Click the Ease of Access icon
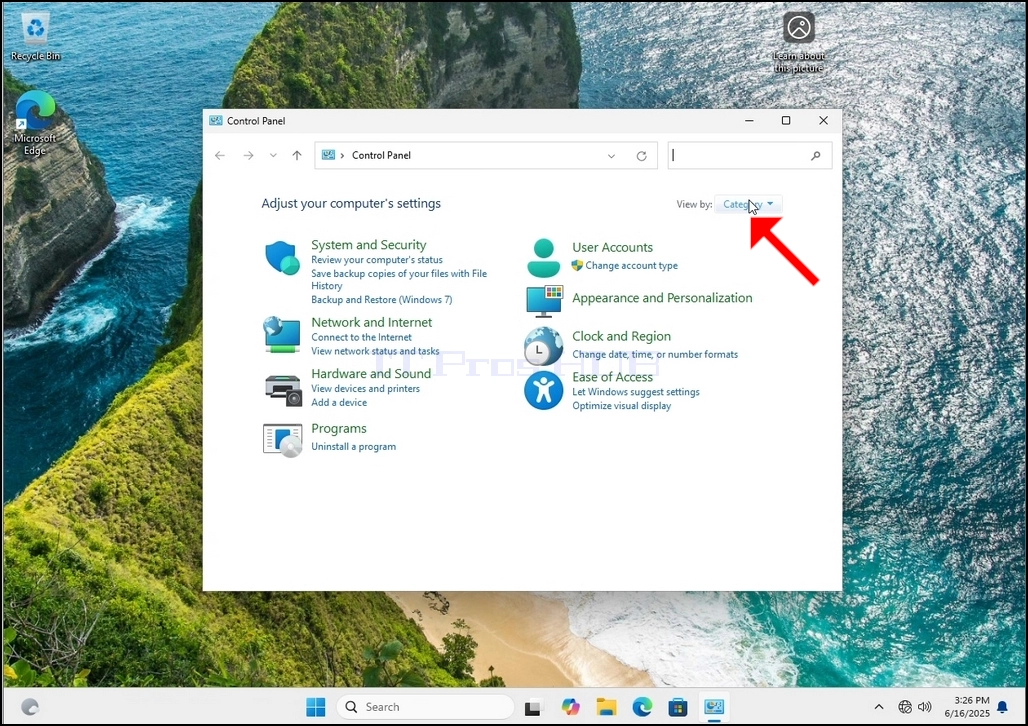Image resolution: width=1028 pixels, height=726 pixels. tap(544, 390)
